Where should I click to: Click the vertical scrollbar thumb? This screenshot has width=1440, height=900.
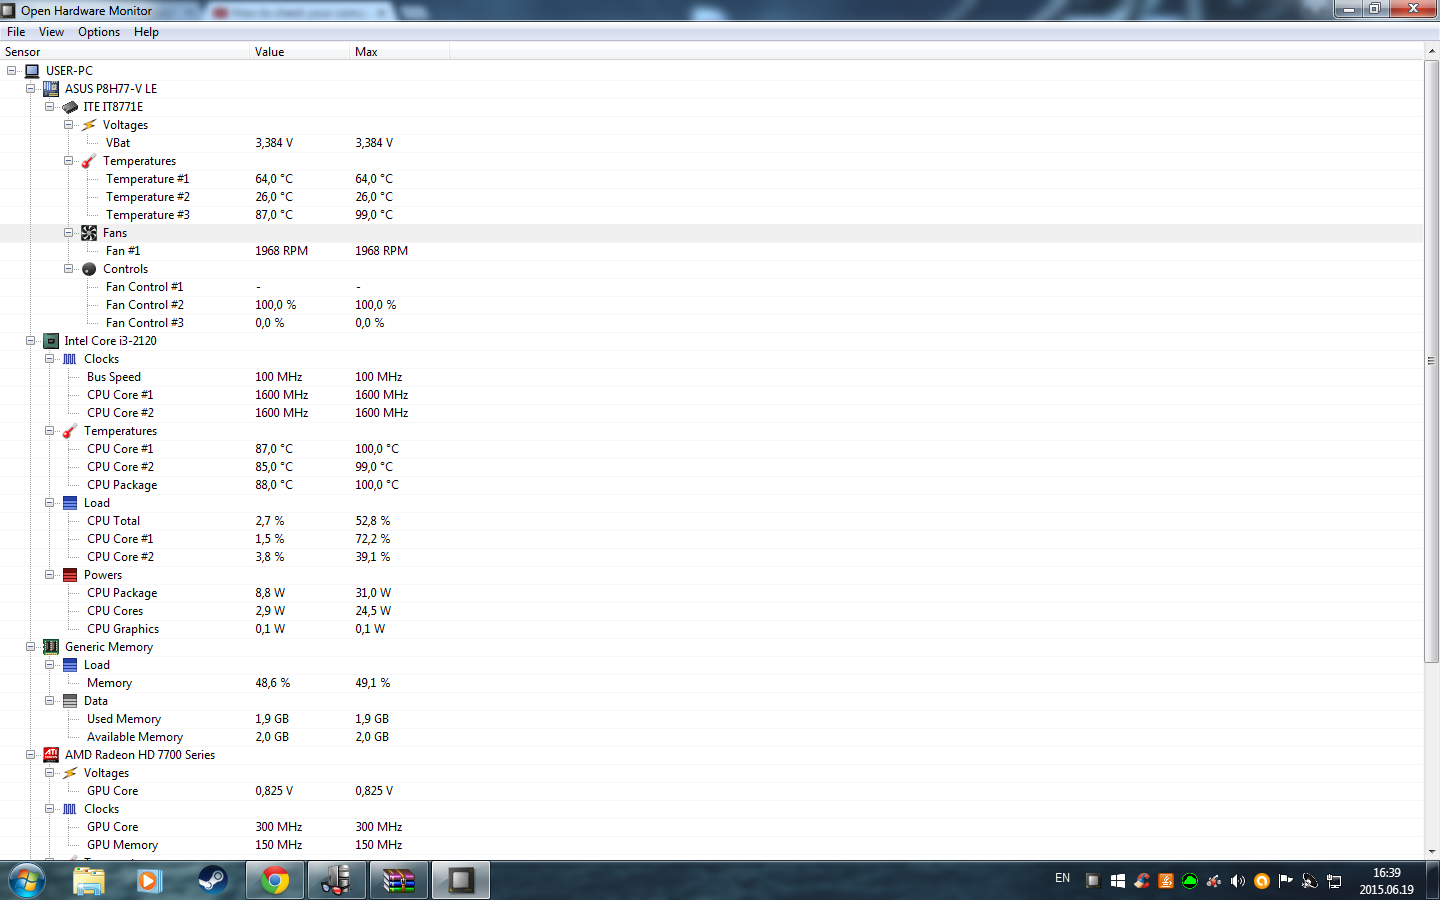(x=1432, y=361)
